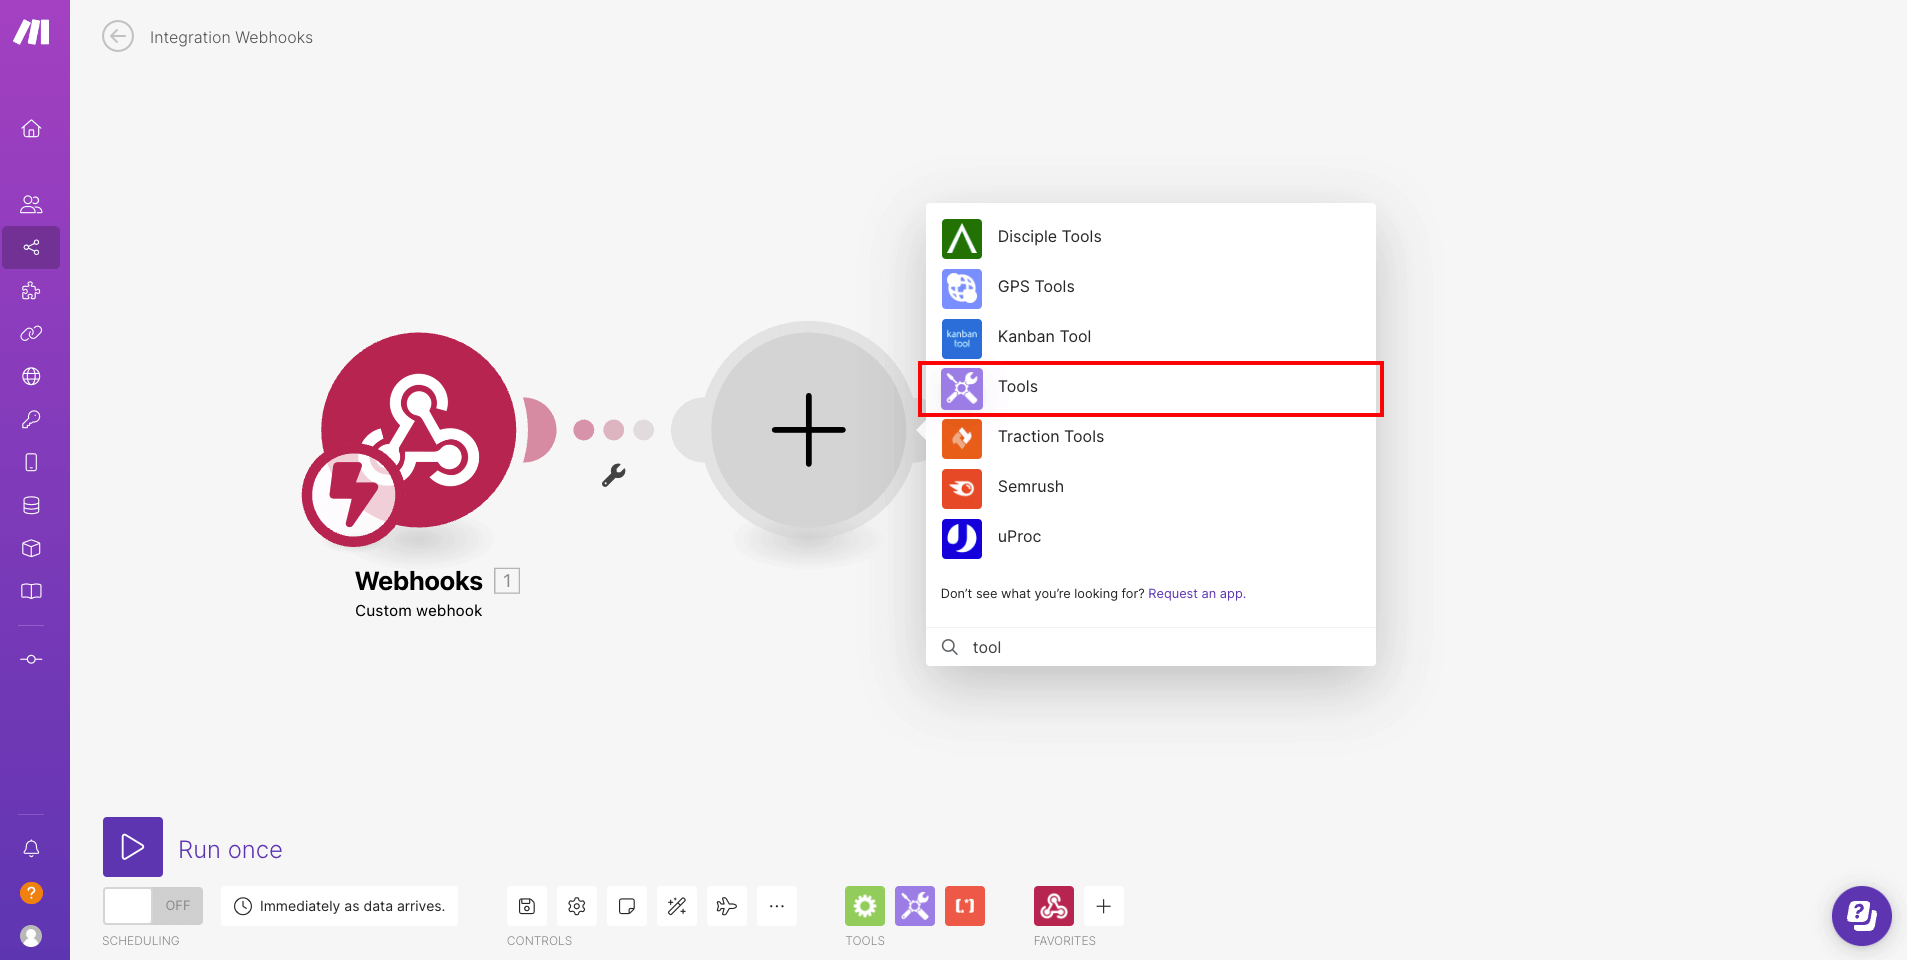Click the back arrow beside Integration Webhooks

118,37
